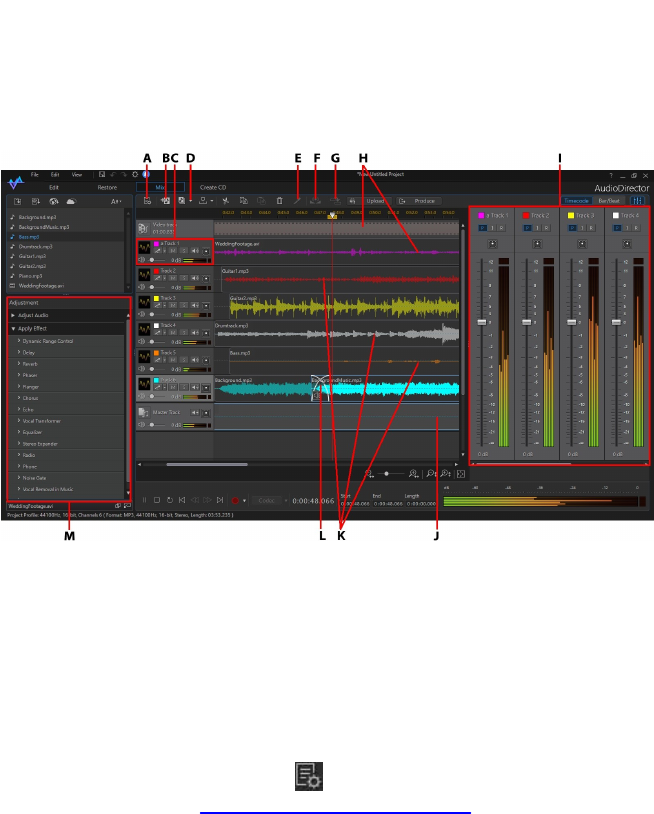
Task: Toggle solo S on Track 4
Action: 183,332
